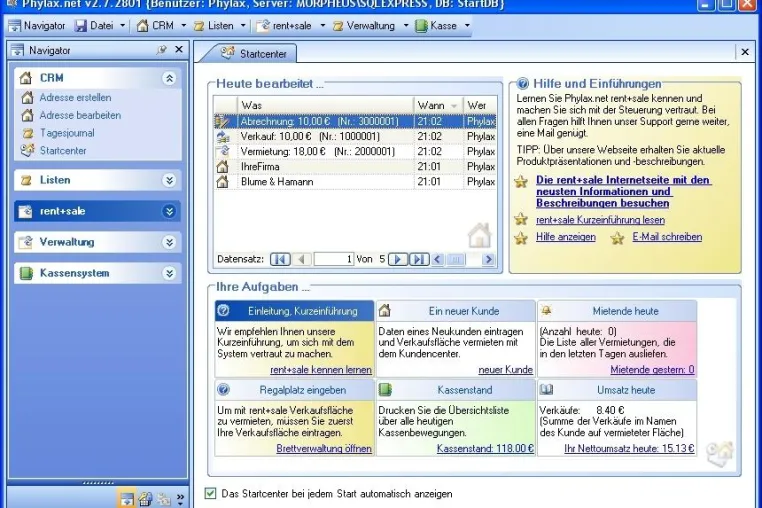
Task: Click the house icon beside Ein neuer Kunde
Action: click(x=385, y=310)
